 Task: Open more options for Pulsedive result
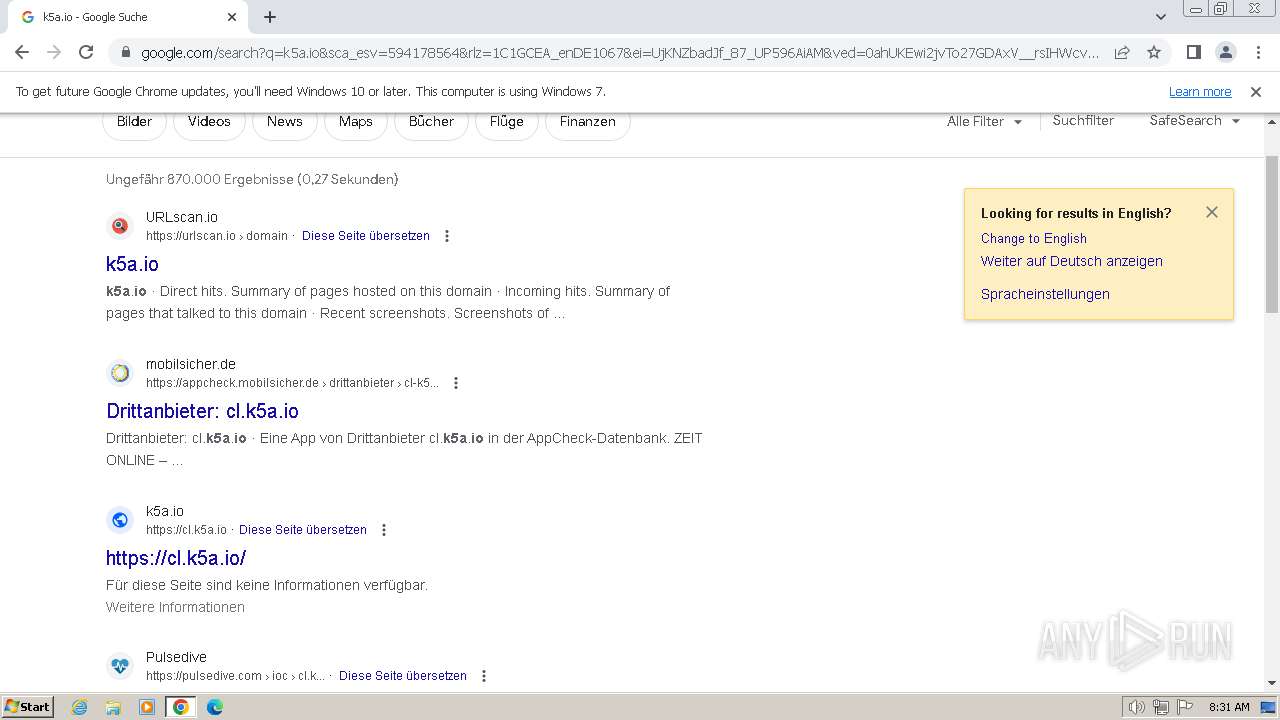point(484,676)
